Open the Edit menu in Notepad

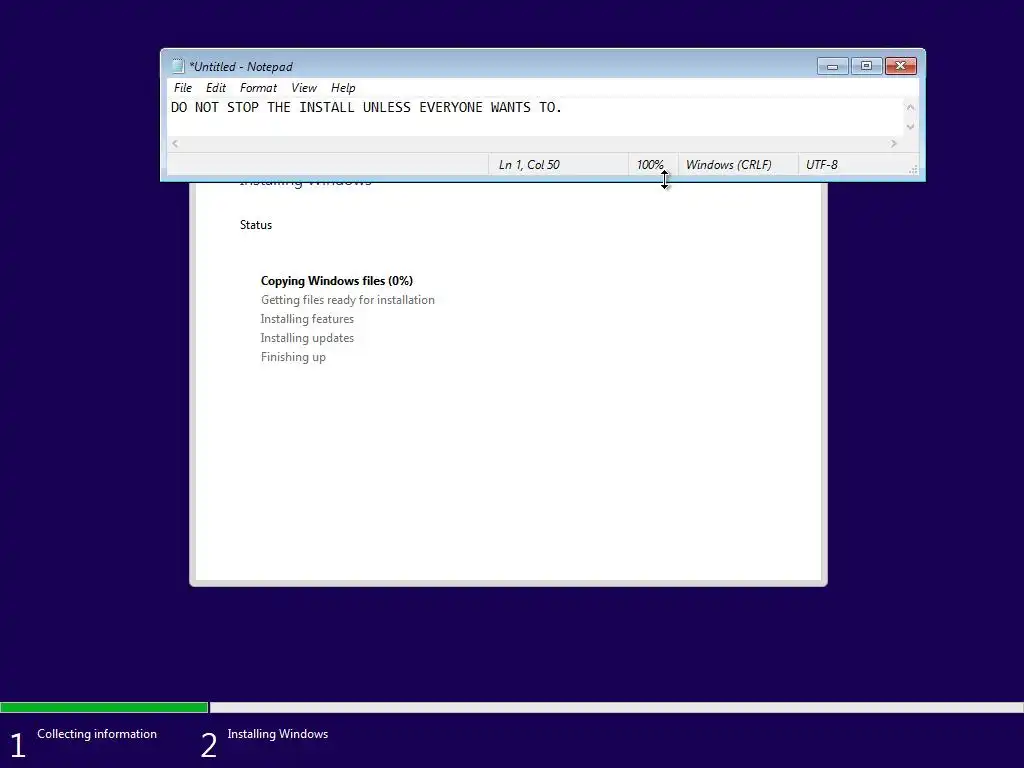pyautogui.click(x=216, y=88)
